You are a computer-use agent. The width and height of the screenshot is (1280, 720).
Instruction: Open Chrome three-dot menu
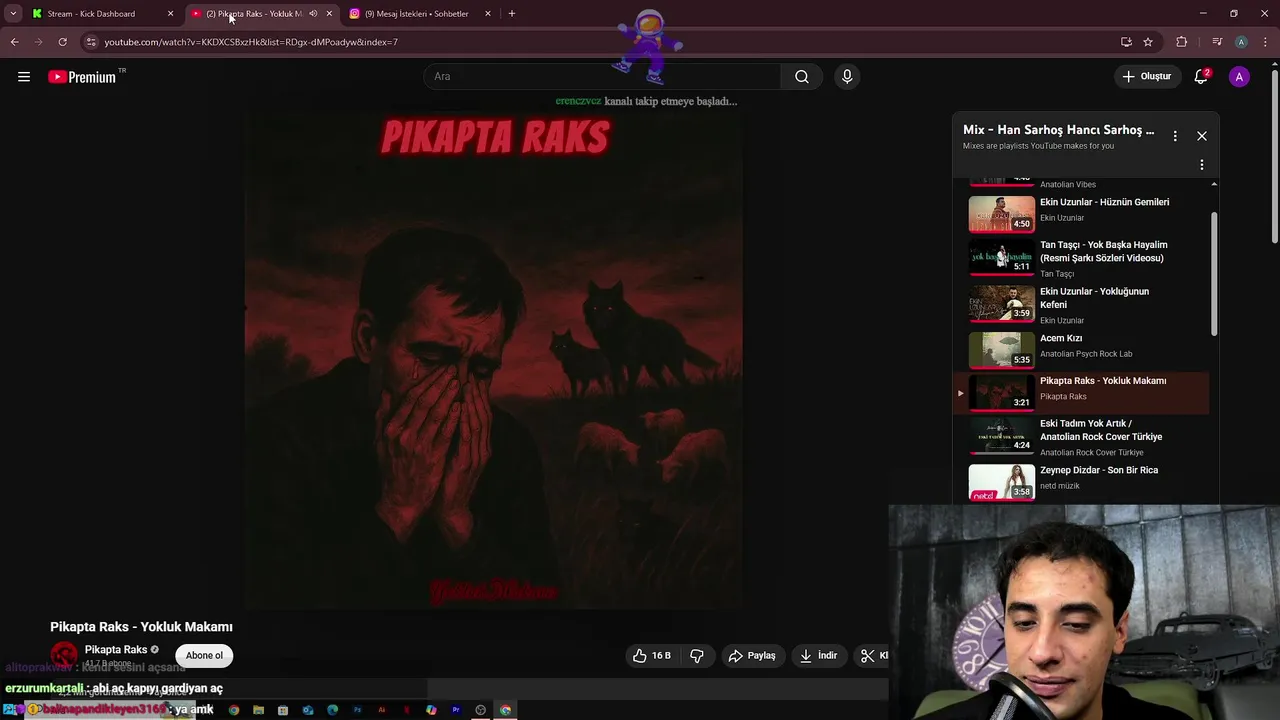coord(1265,42)
